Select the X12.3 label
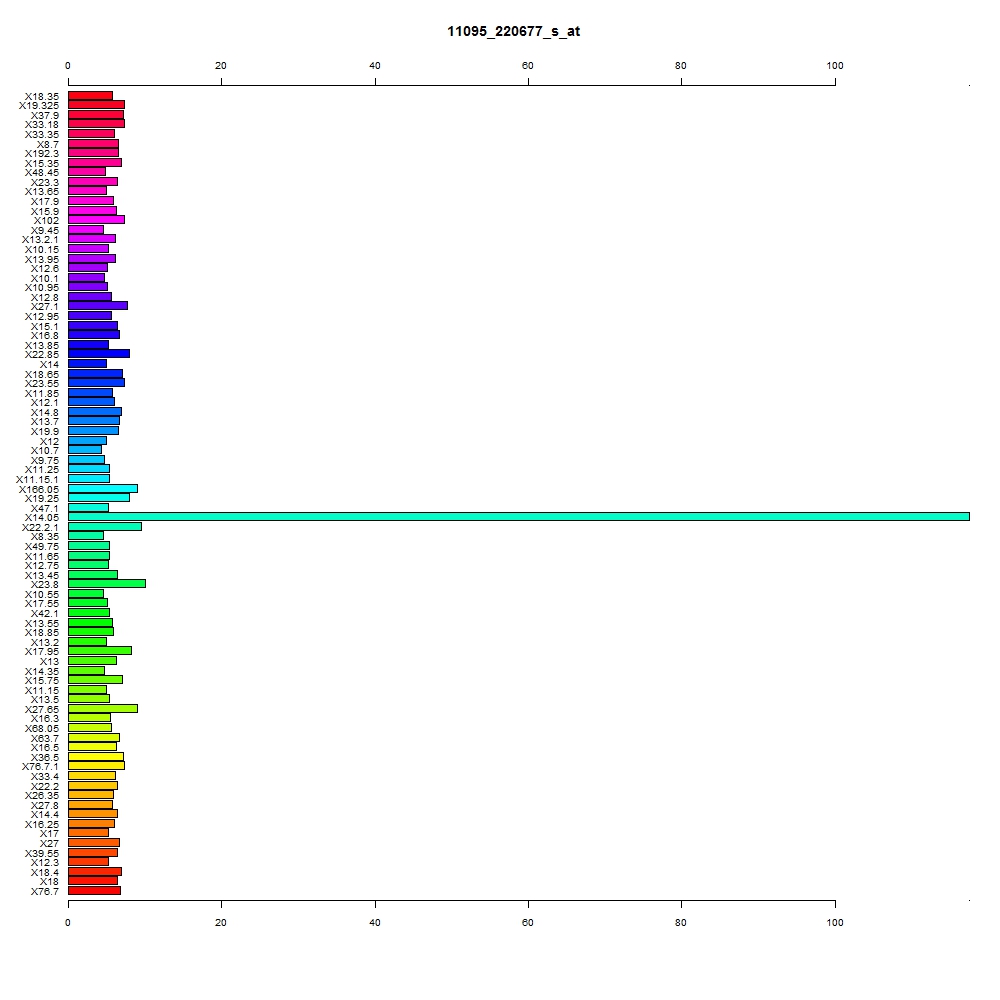The image size is (1000, 1000). coord(45,862)
